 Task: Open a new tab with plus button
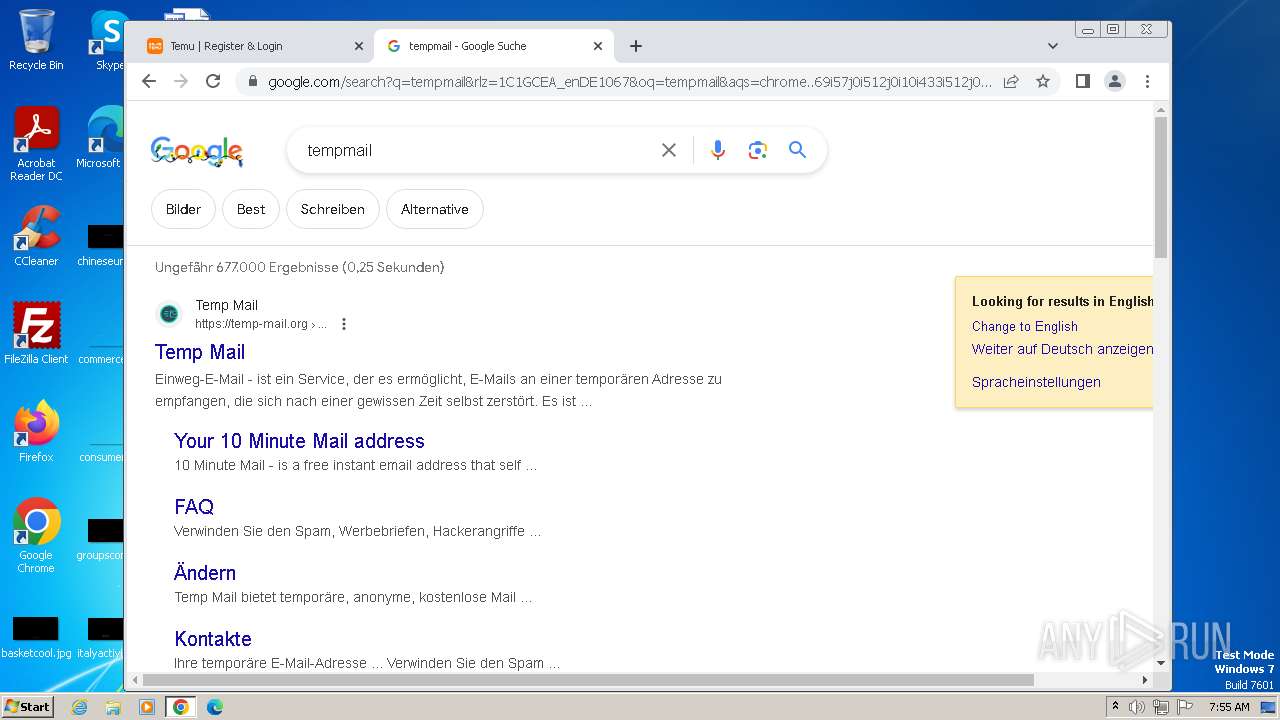tap(636, 46)
